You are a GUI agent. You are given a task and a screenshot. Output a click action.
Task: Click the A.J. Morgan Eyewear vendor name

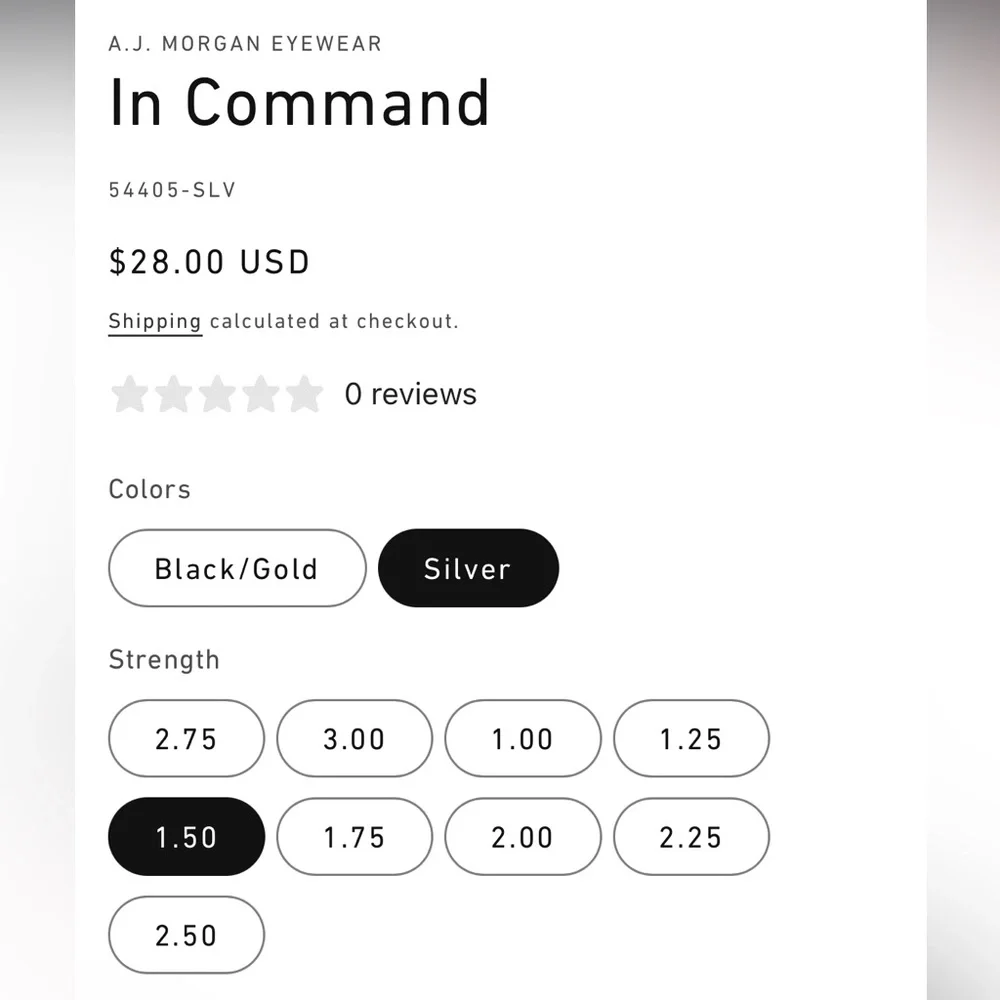[x=245, y=43]
